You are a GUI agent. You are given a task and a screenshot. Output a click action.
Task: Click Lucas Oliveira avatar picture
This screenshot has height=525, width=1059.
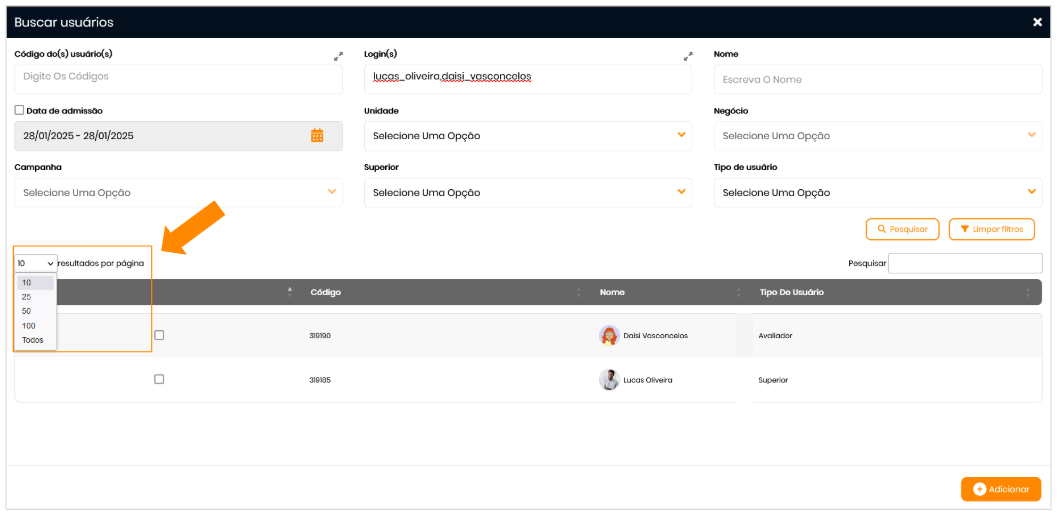pos(609,380)
